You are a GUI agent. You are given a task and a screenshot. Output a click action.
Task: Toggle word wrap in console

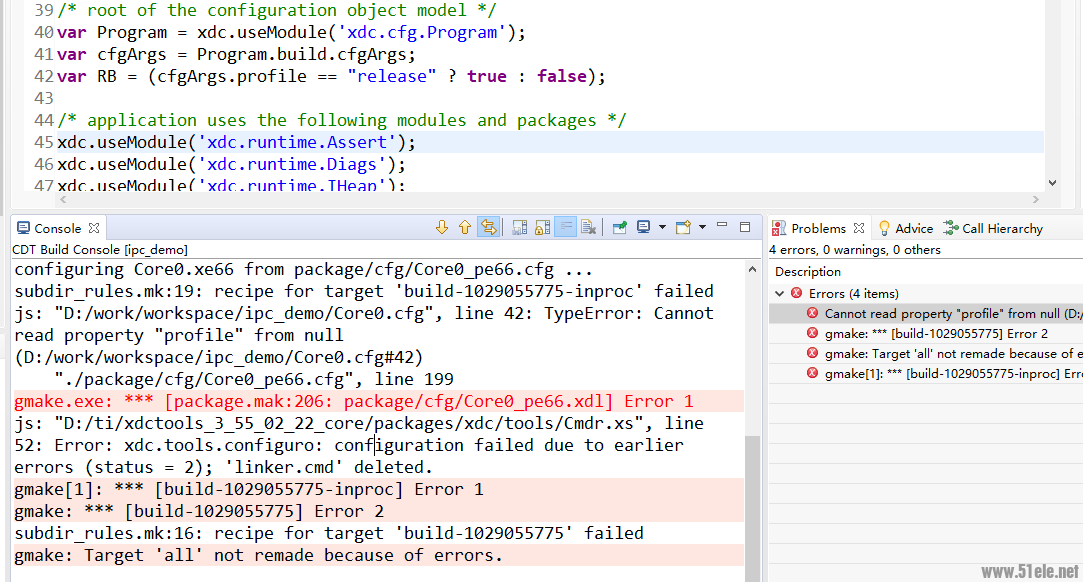tap(566, 228)
